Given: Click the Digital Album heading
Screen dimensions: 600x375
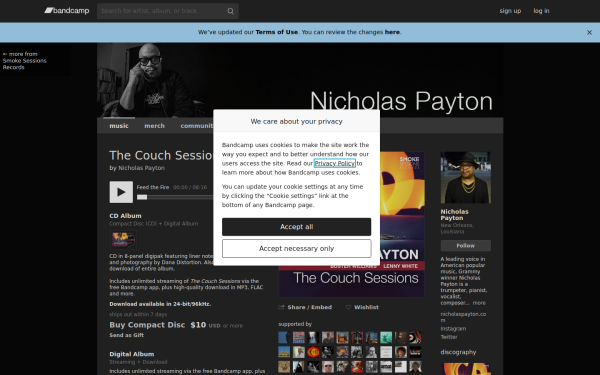Looking at the screenshot, I should pyautogui.click(x=132, y=354).
